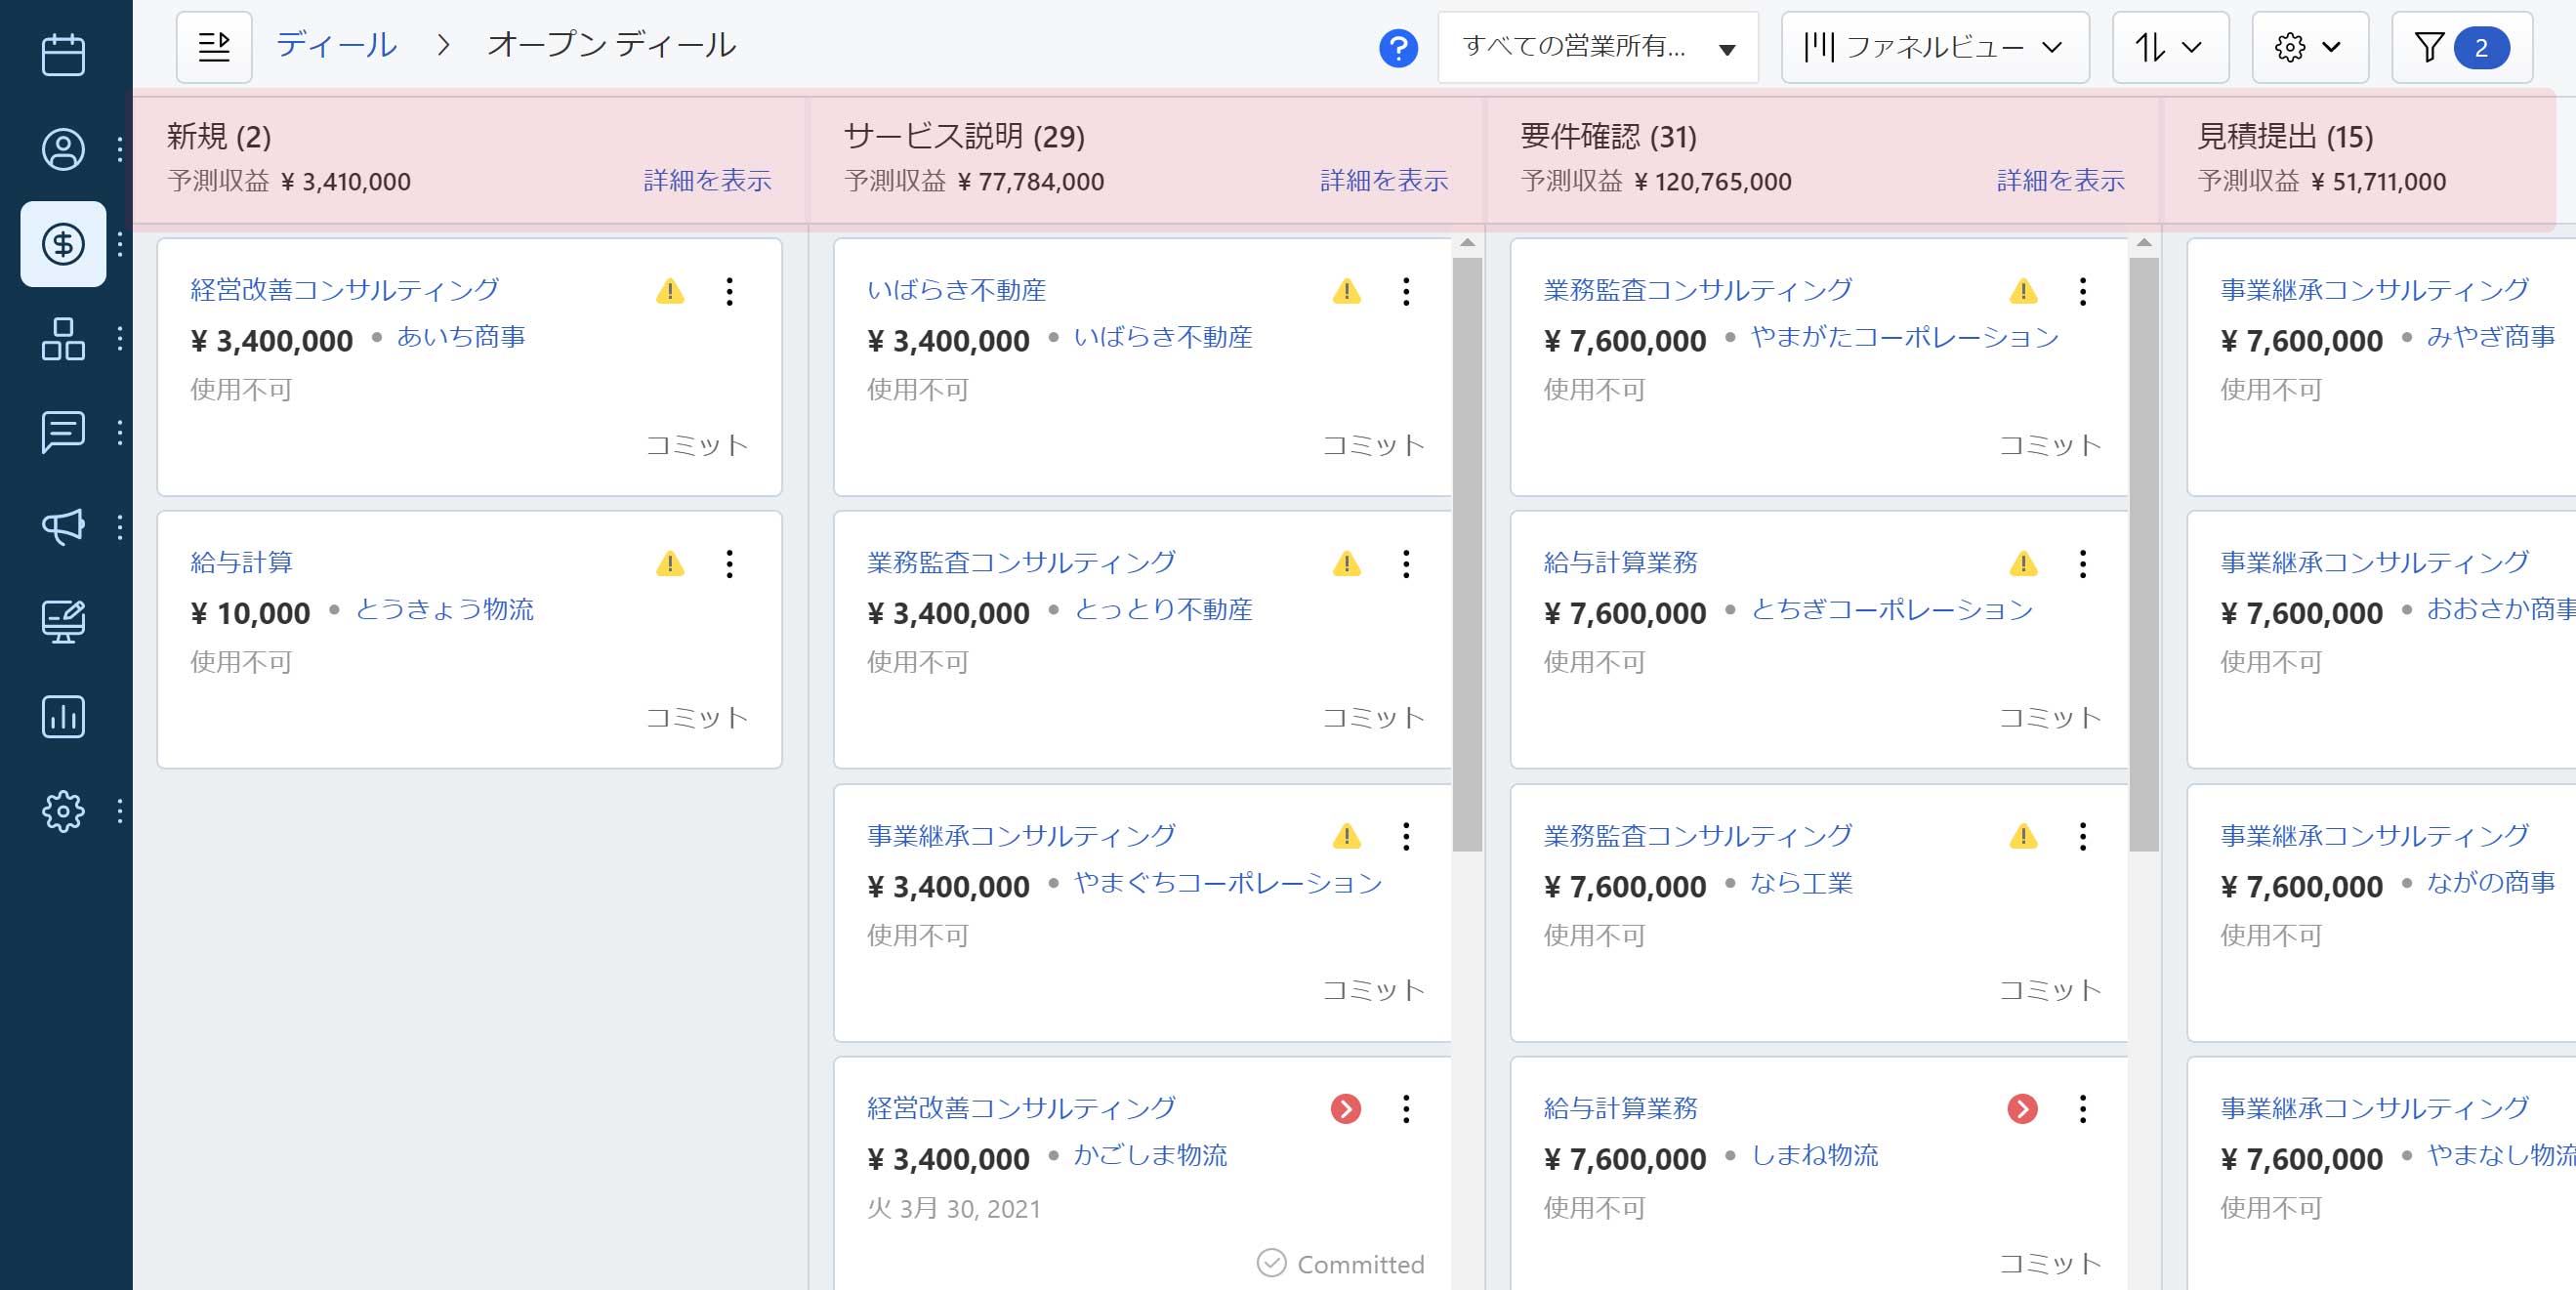Click the 火 3月 30, 2021 date text
The image size is (2576, 1290).
pyautogui.click(x=954, y=1209)
